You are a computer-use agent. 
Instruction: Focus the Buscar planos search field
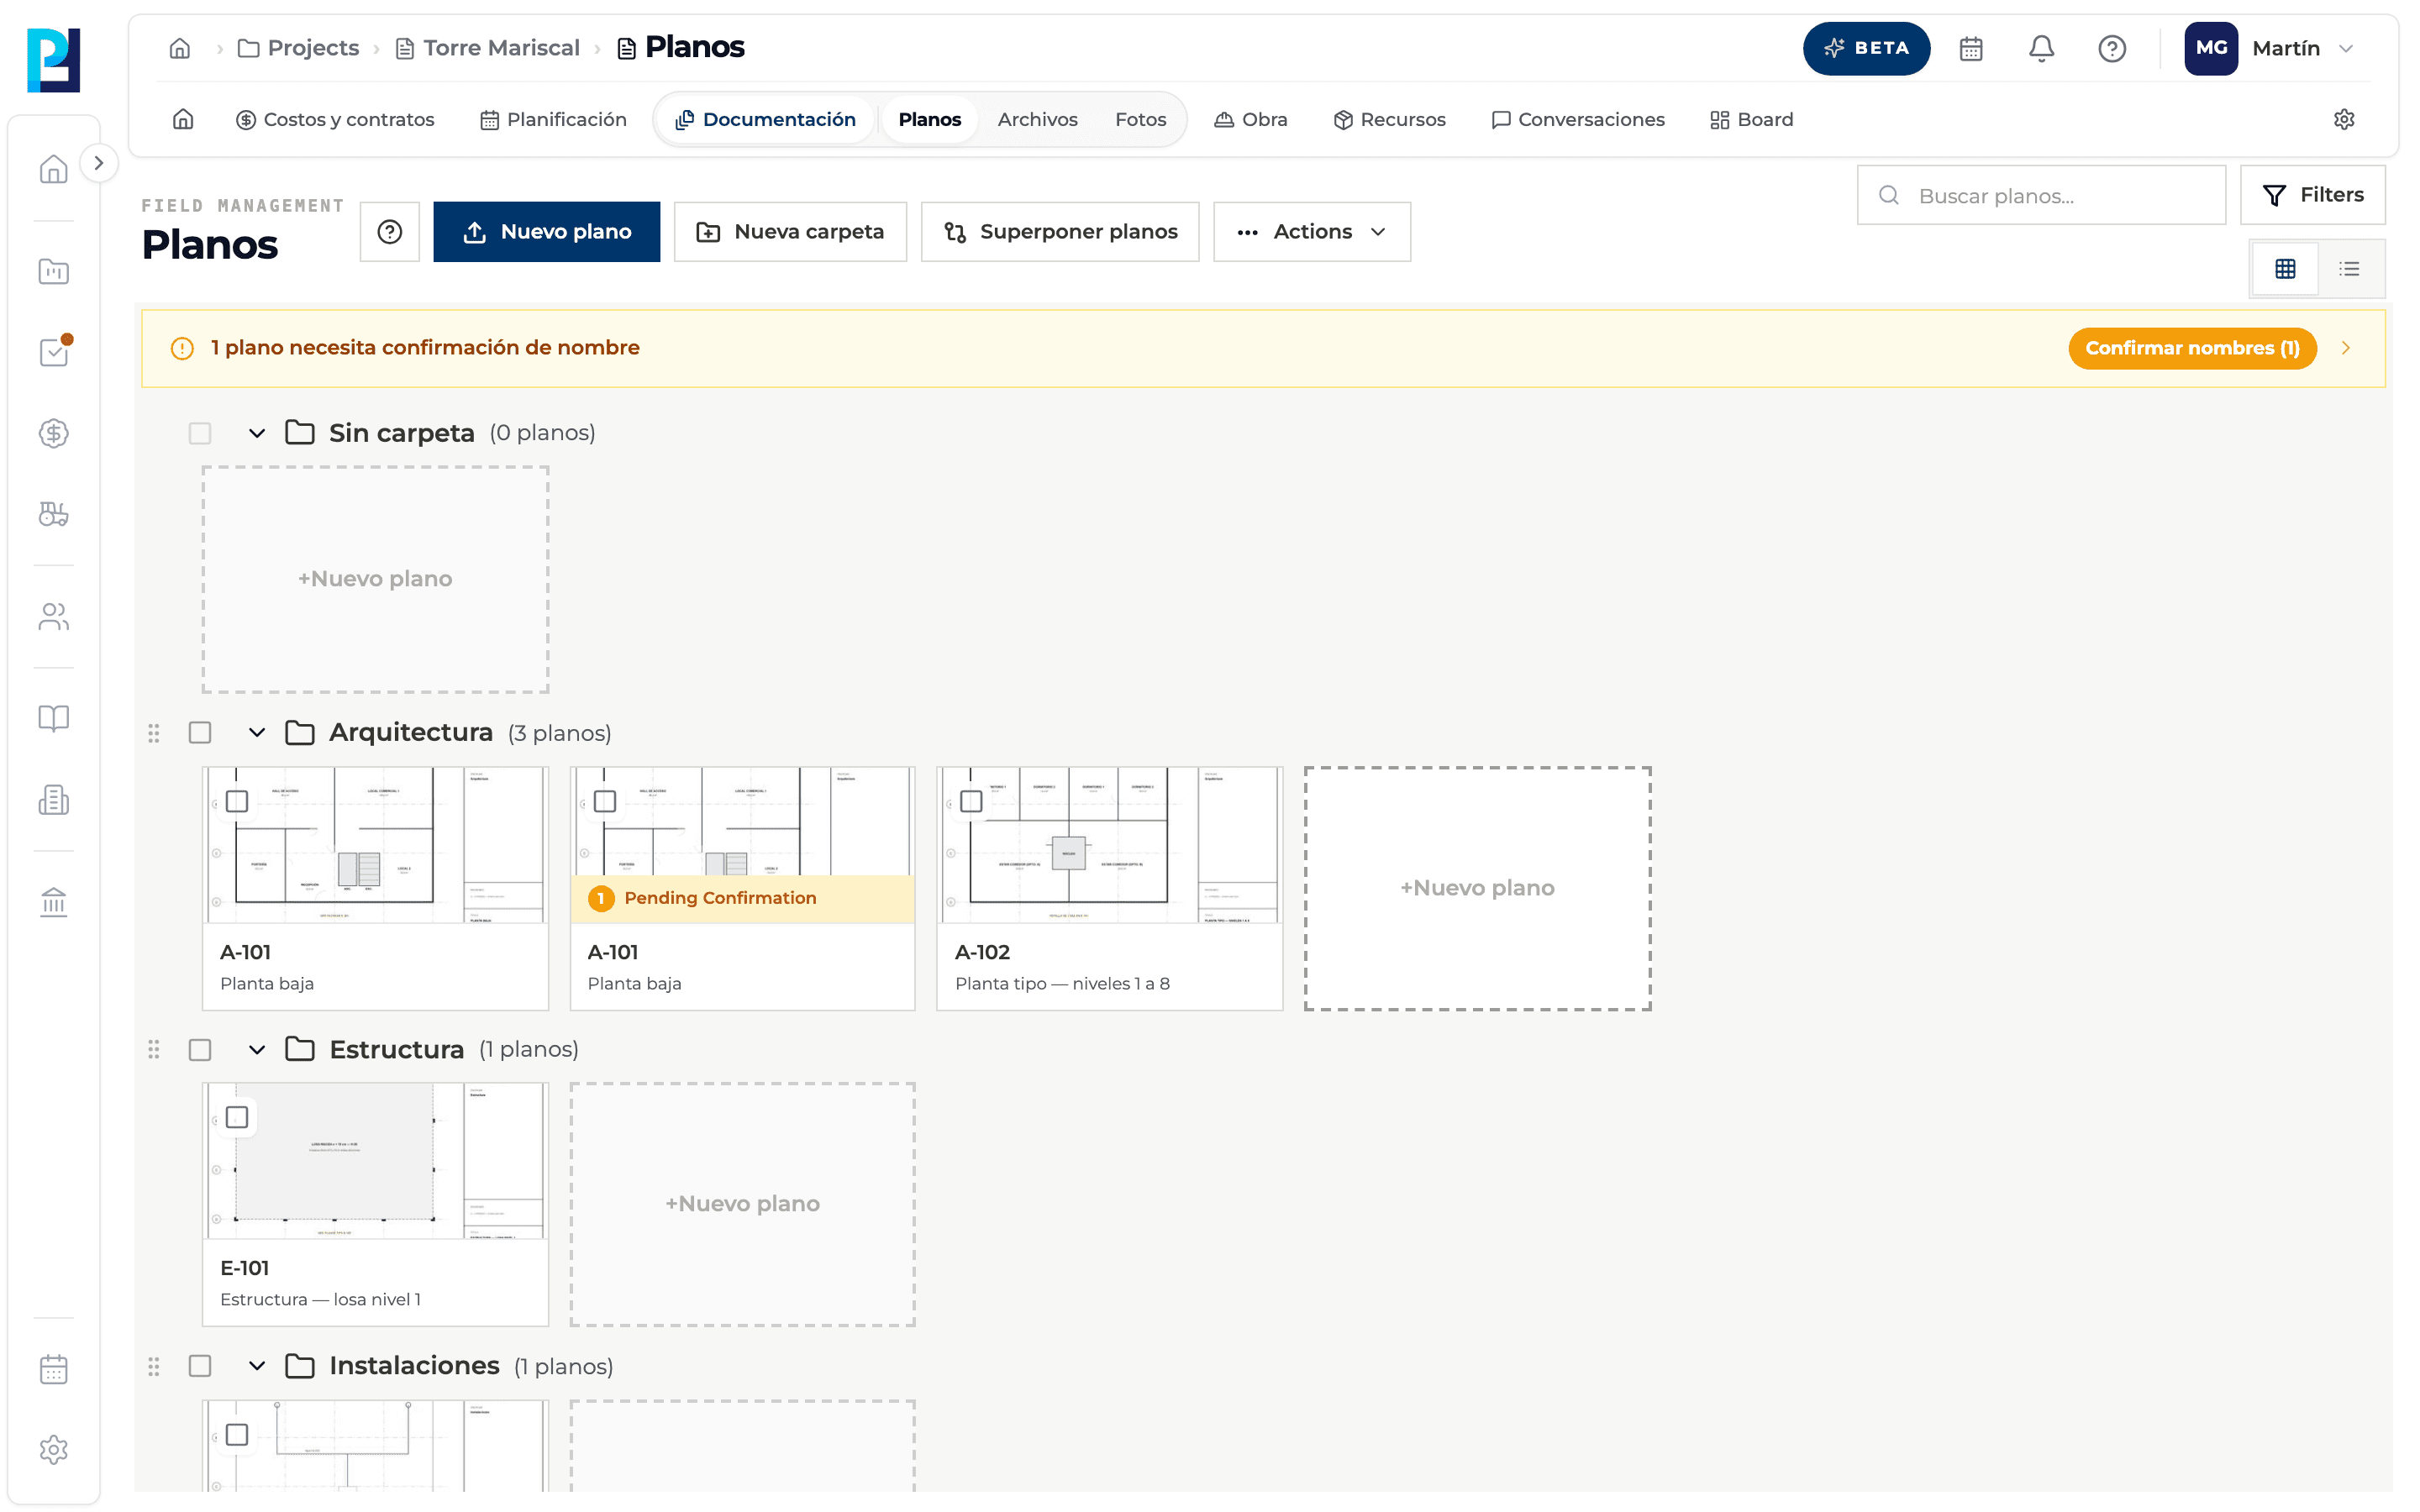(x=2041, y=196)
